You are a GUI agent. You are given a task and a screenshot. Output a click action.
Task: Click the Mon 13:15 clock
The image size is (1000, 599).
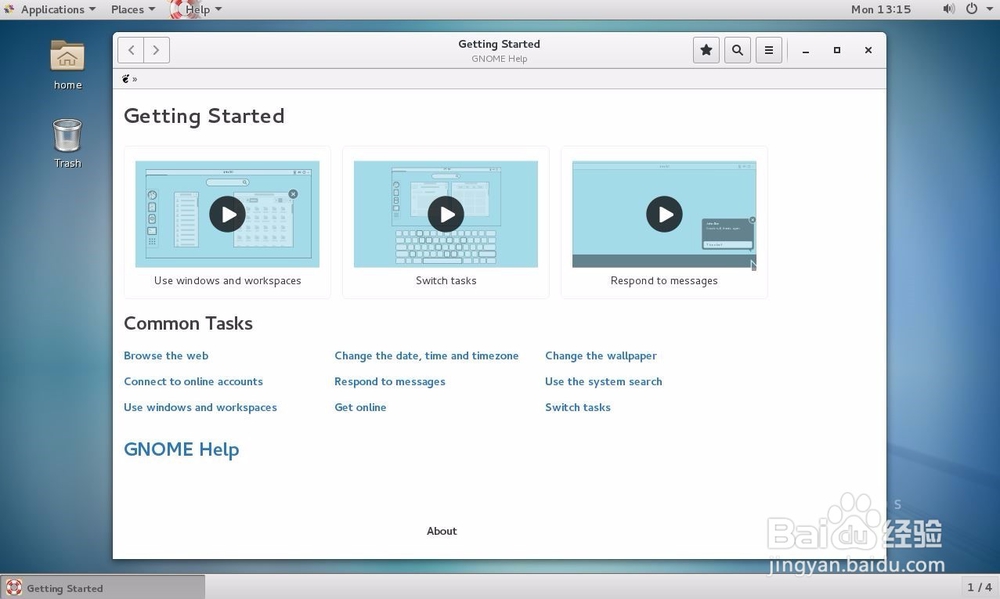tap(881, 10)
